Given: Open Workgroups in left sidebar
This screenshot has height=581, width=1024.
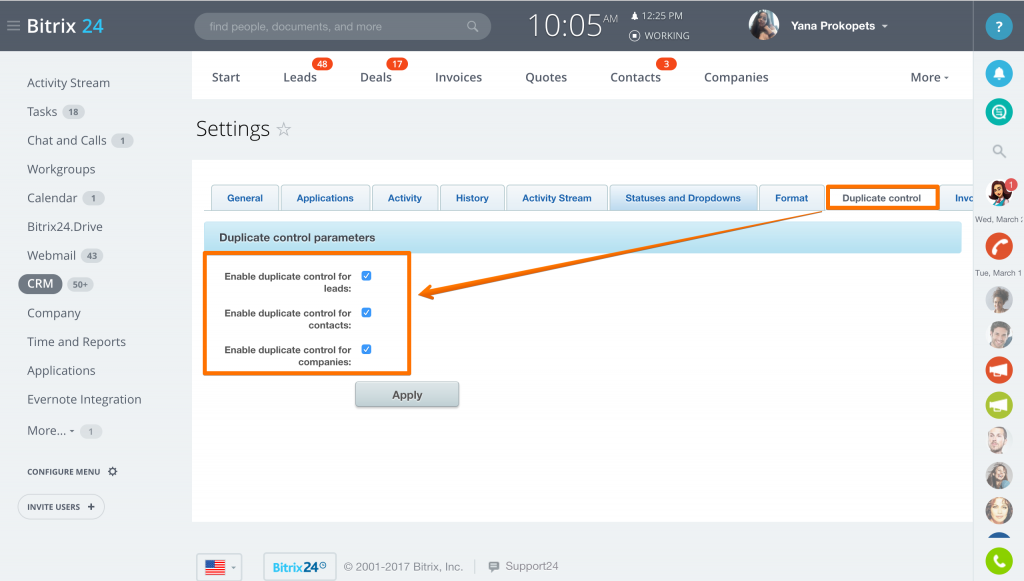Looking at the screenshot, I should point(61,169).
